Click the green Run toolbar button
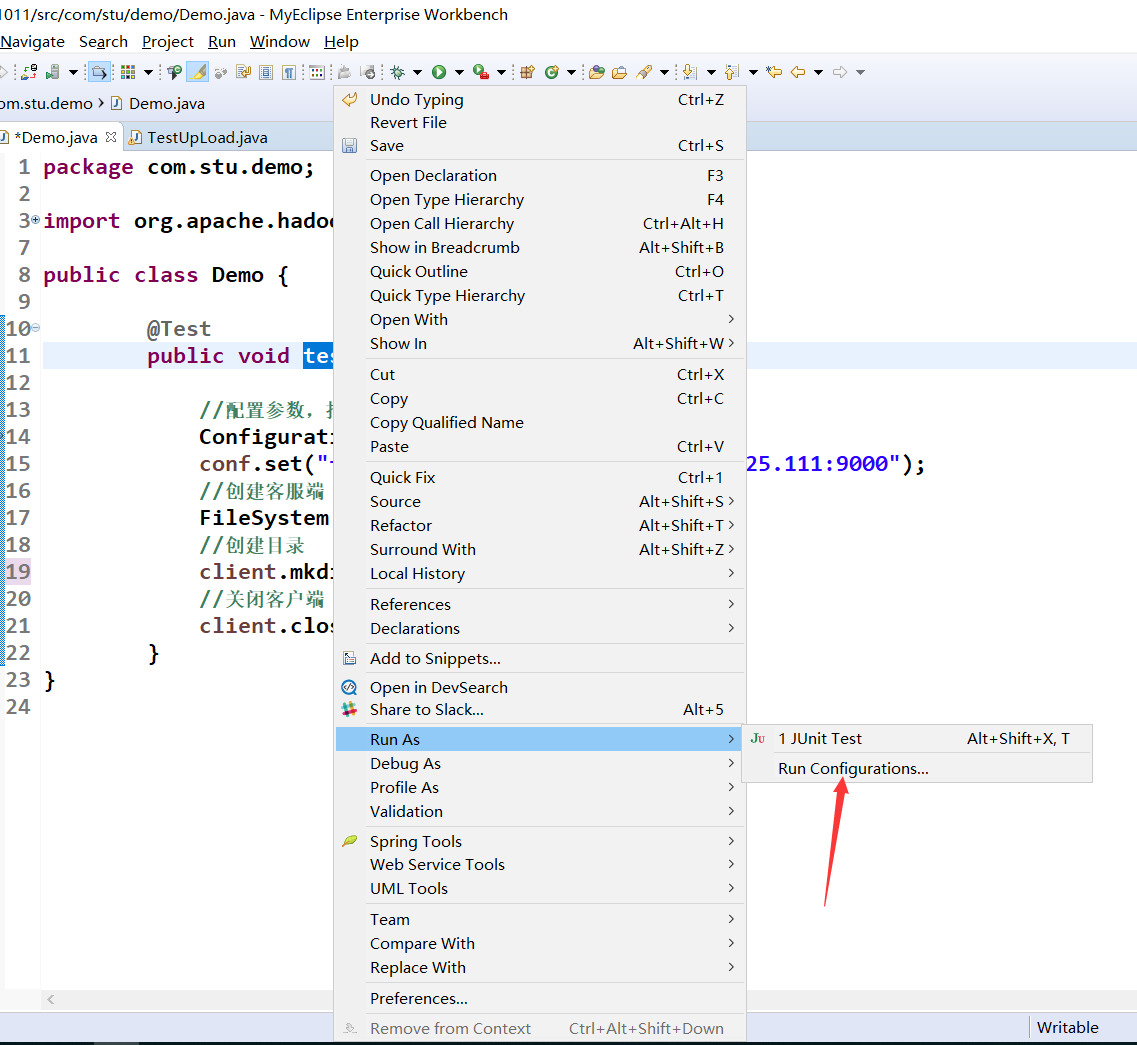Image resolution: width=1137 pixels, height=1045 pixels. (x=439, y=72)
